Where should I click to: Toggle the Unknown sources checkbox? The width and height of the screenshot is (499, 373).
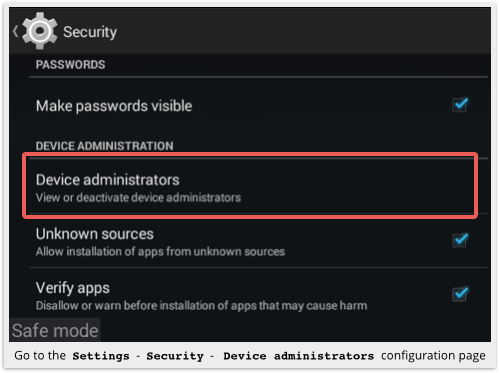(460, 239)
